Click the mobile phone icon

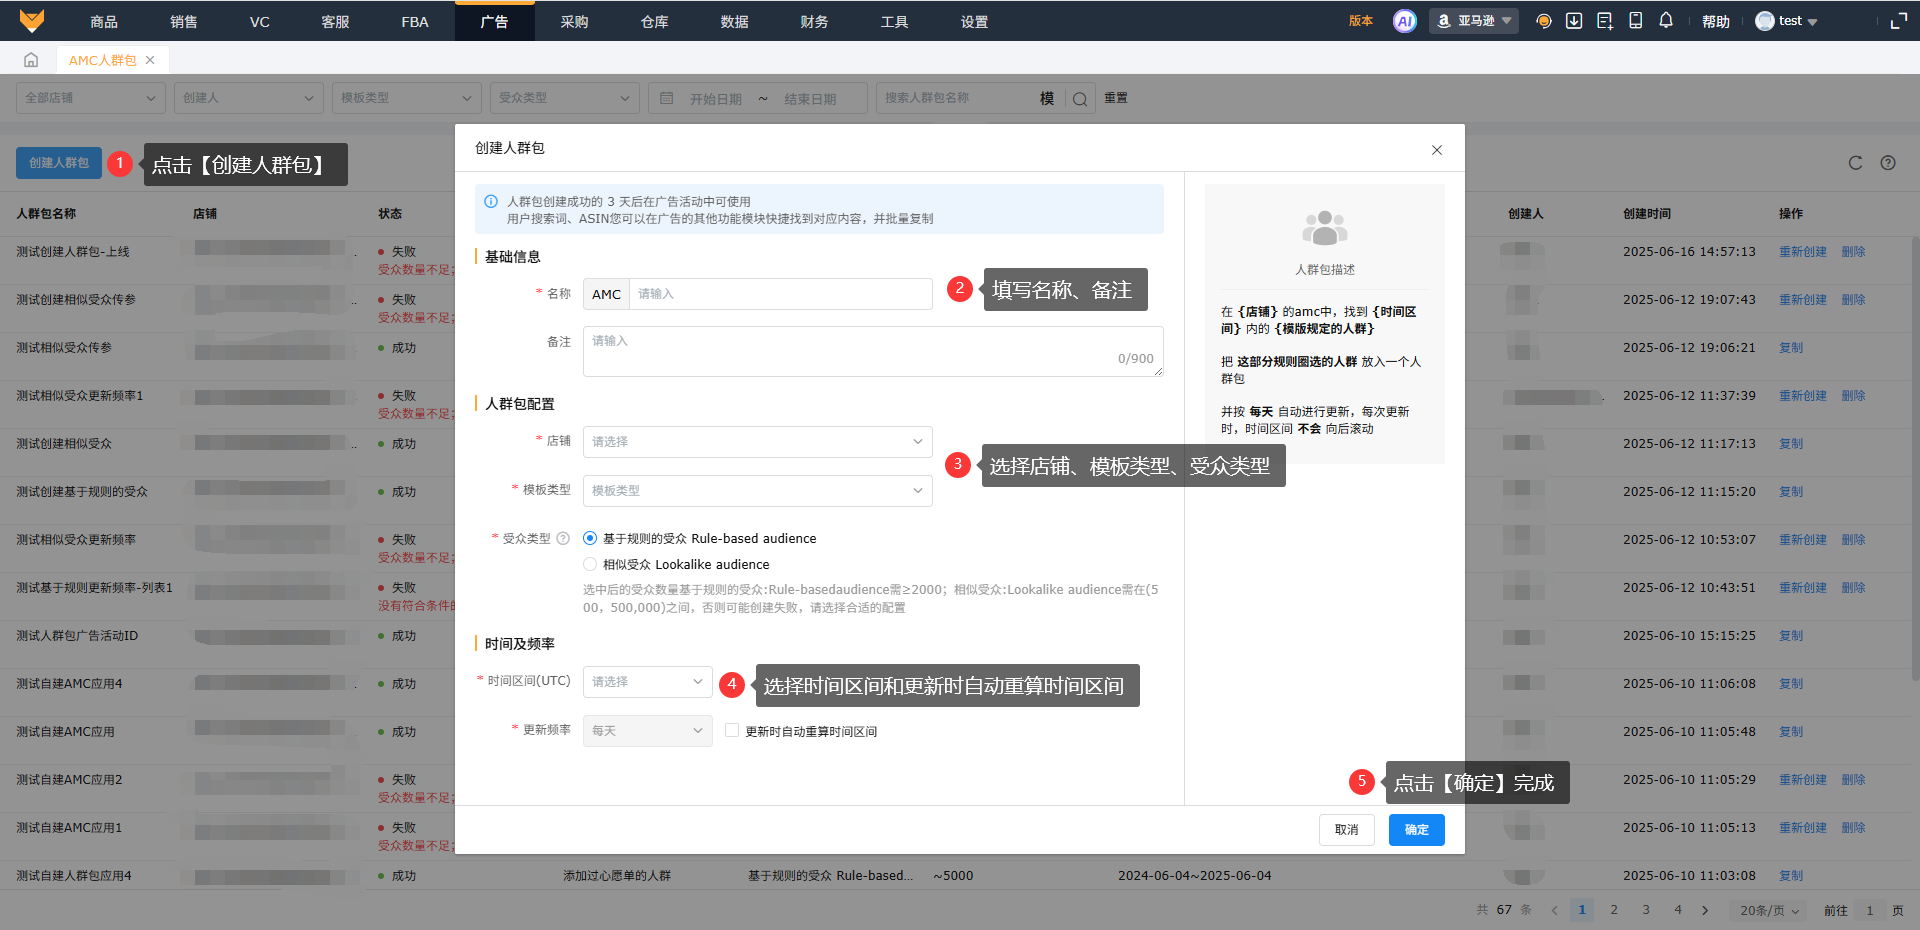(x=1636, y=21)
